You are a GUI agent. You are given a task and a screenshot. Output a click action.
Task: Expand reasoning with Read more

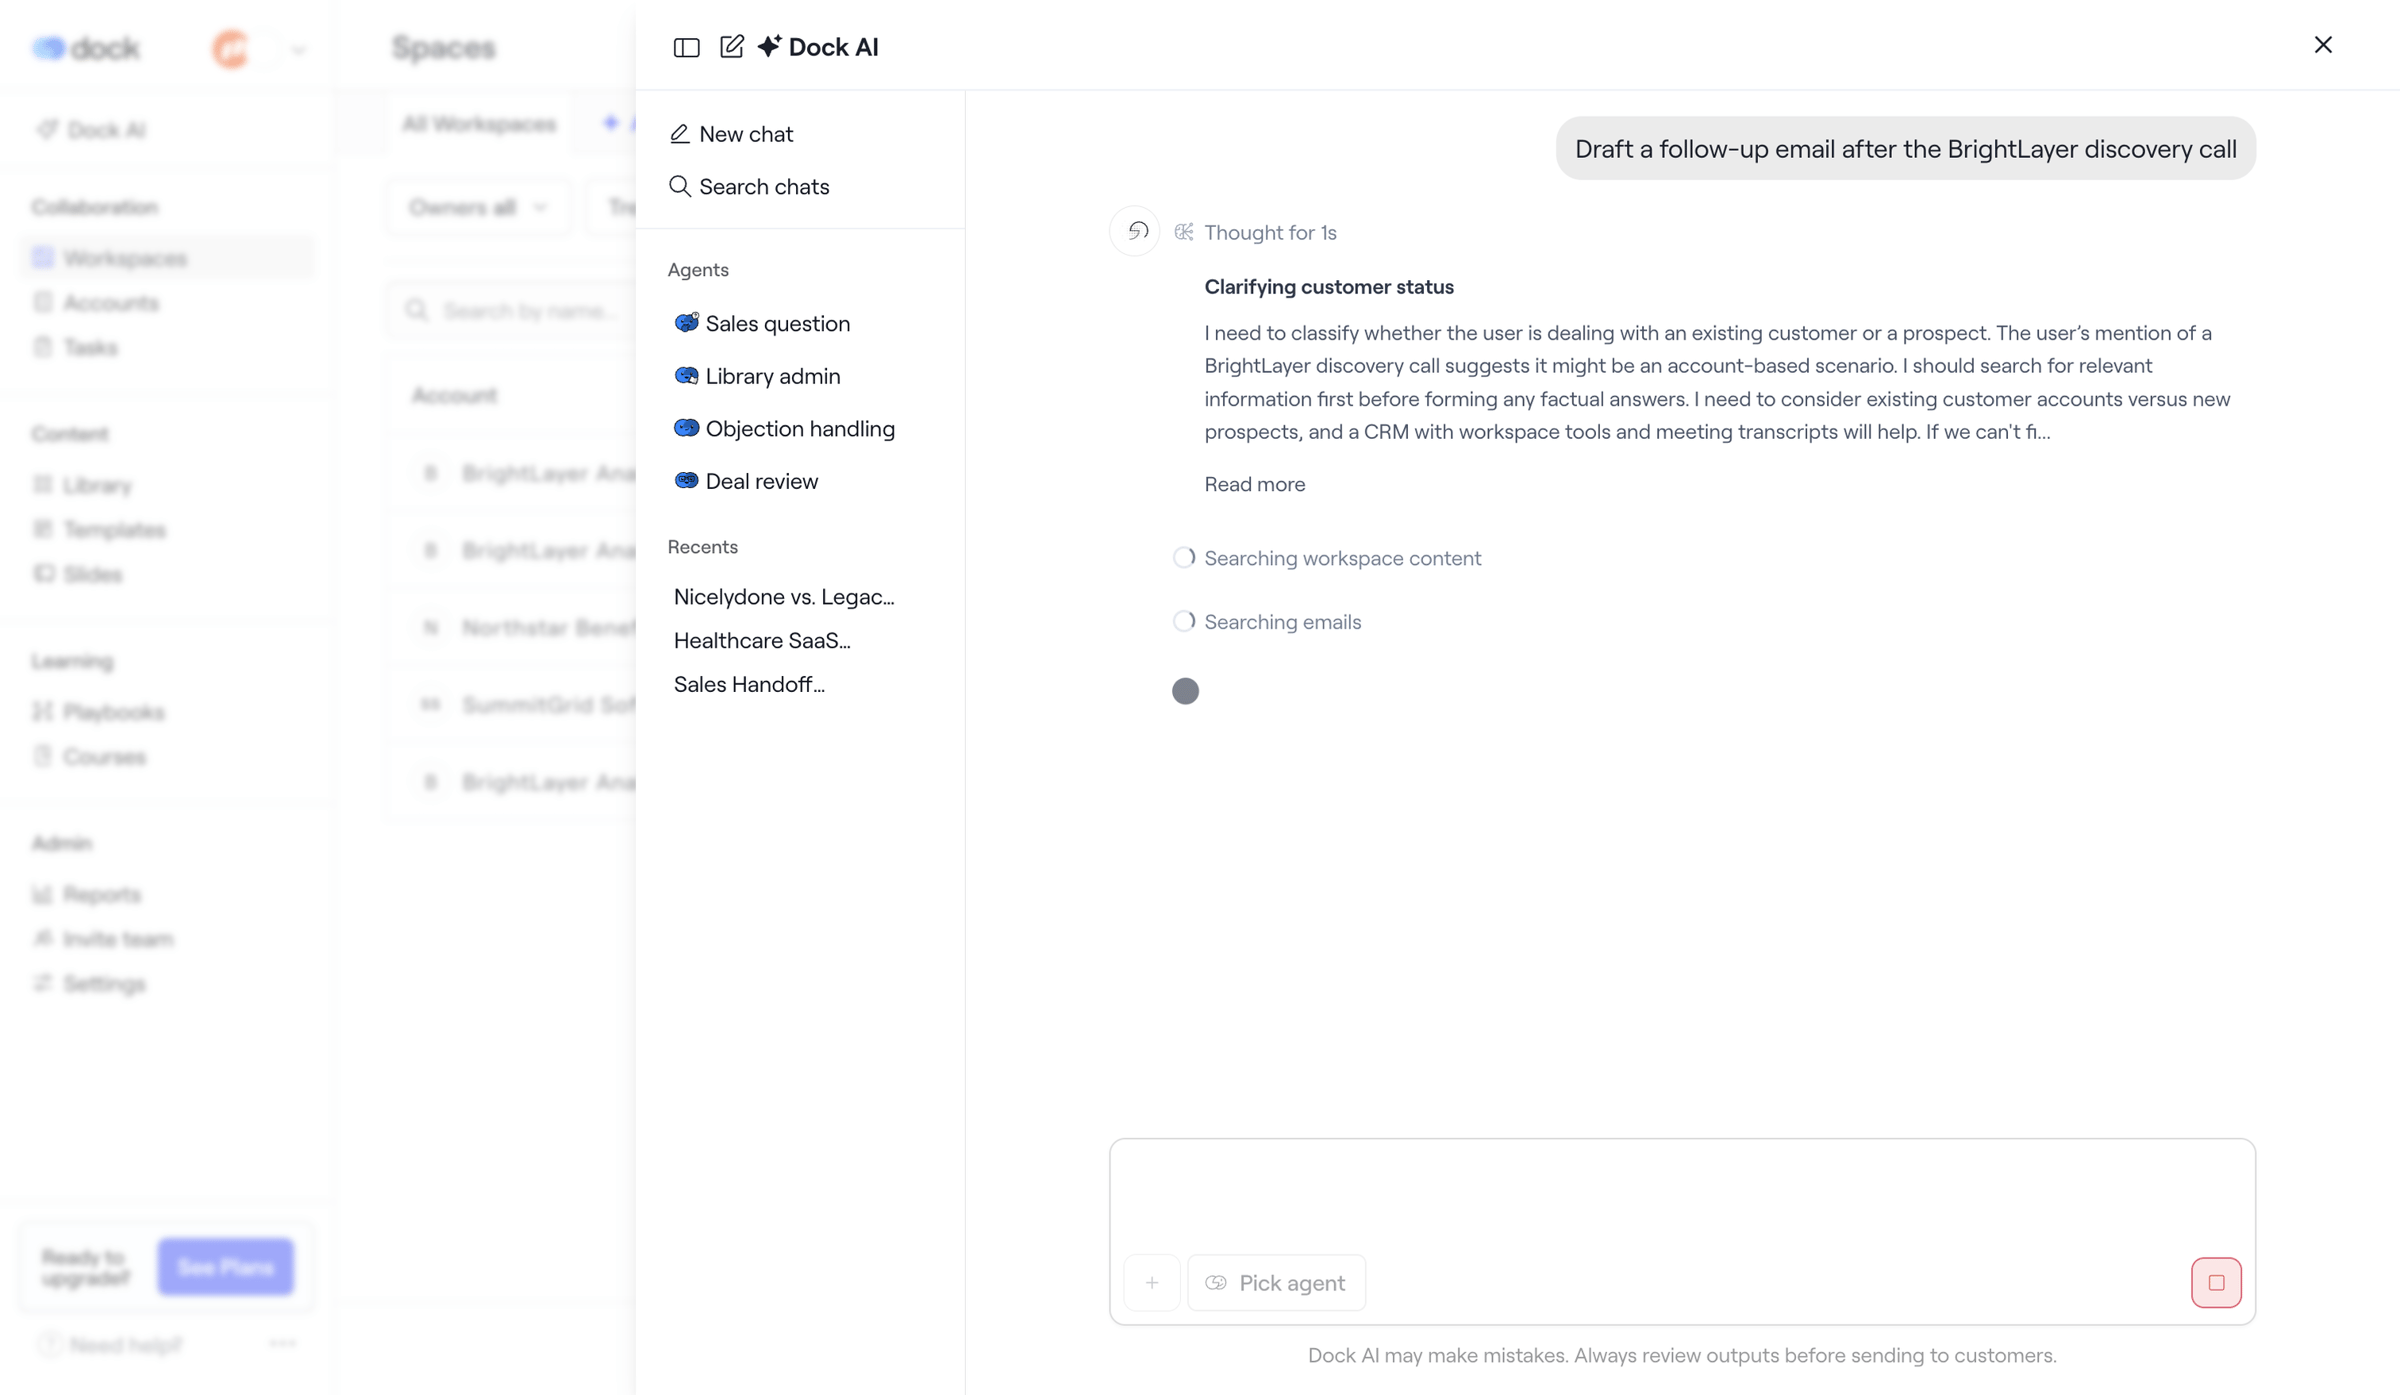tap(1254, 484)
